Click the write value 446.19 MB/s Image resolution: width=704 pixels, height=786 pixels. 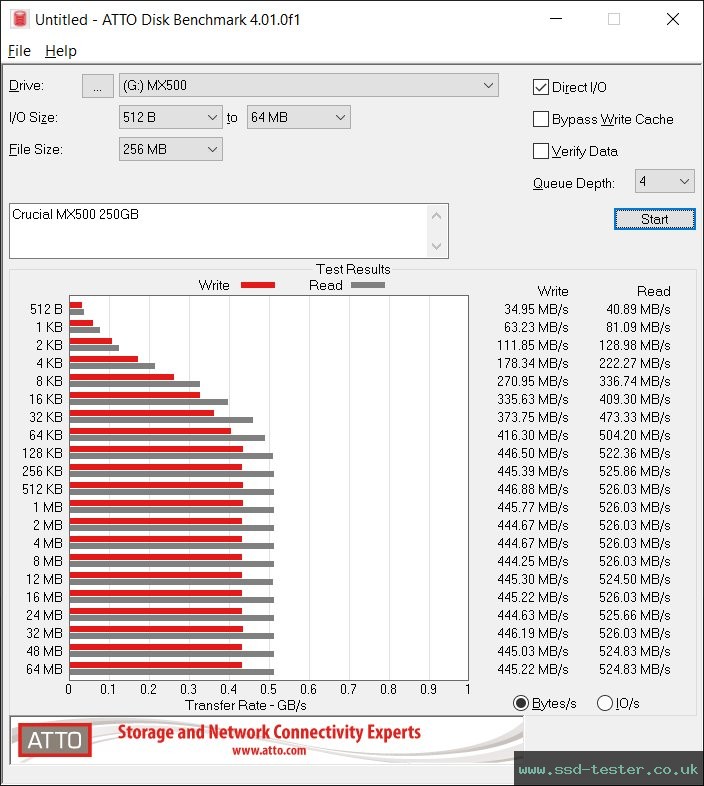[x=533, y=634]
